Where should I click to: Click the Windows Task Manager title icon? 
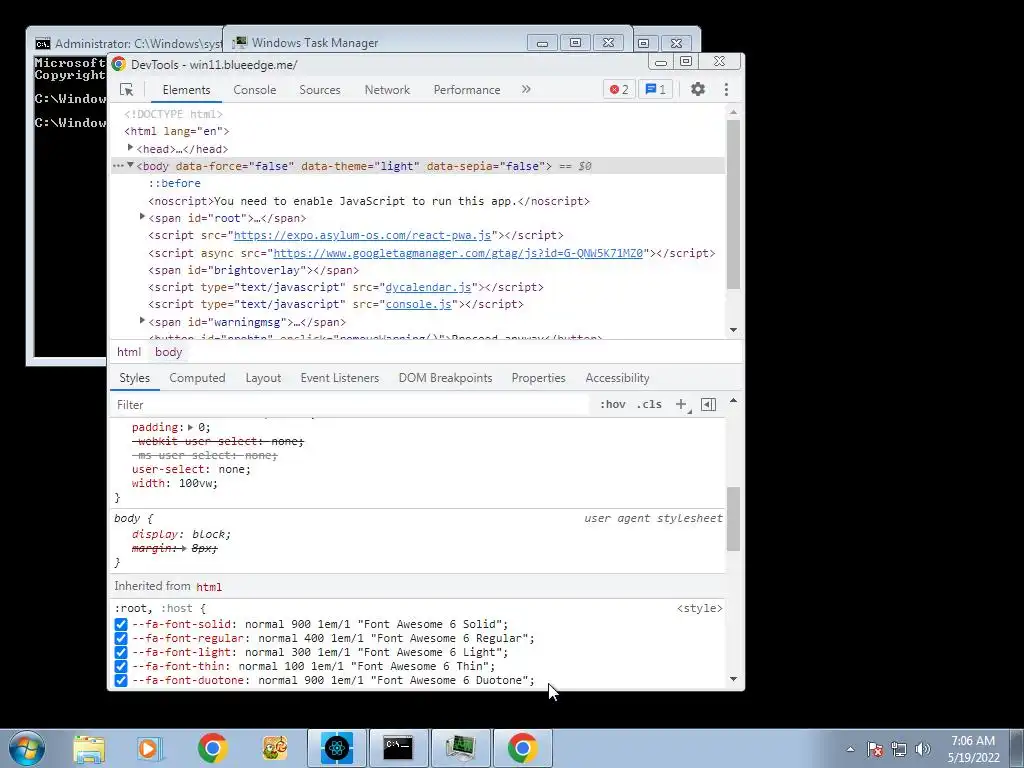tap(240, 42)
